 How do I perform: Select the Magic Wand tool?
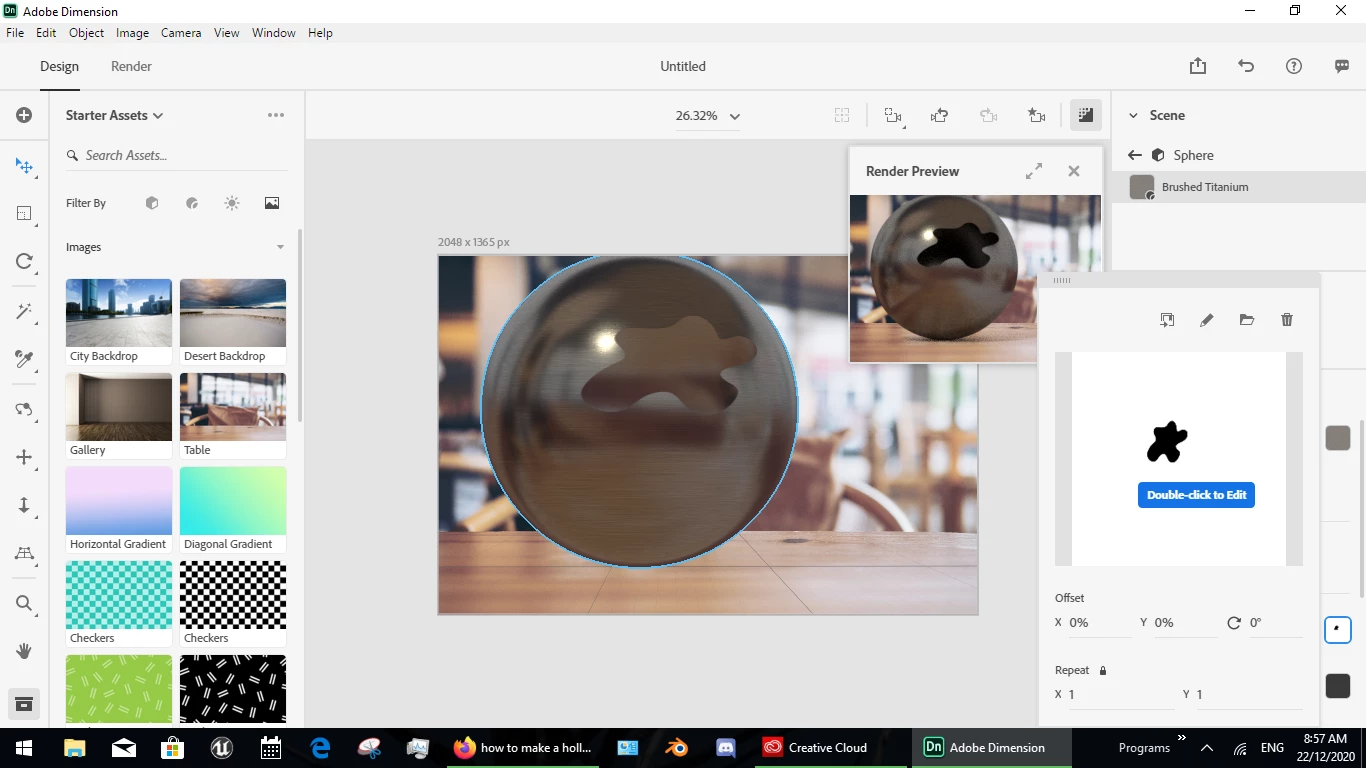coord(24,311)
